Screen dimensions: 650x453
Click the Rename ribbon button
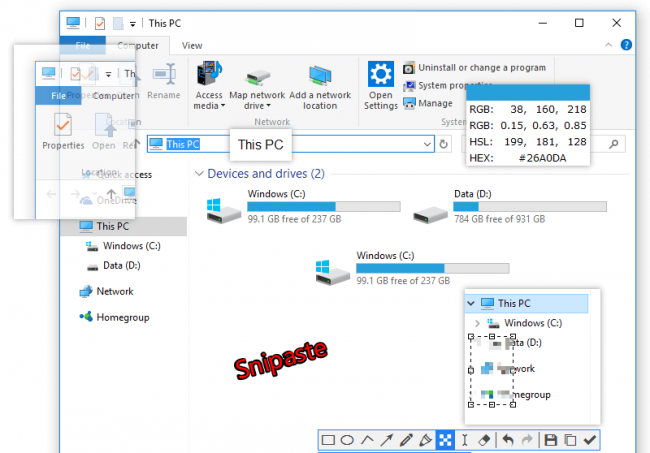(x=164, y=82)
